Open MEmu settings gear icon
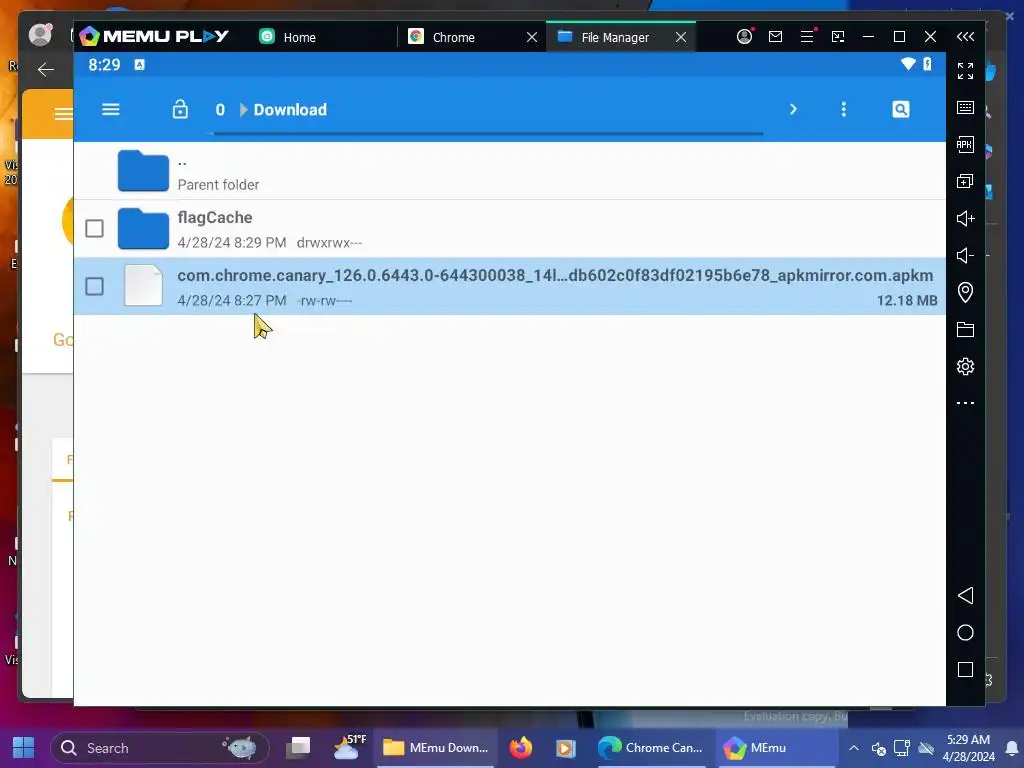The height and width of the screenshot is (768, 1024). tap(965, 366)
